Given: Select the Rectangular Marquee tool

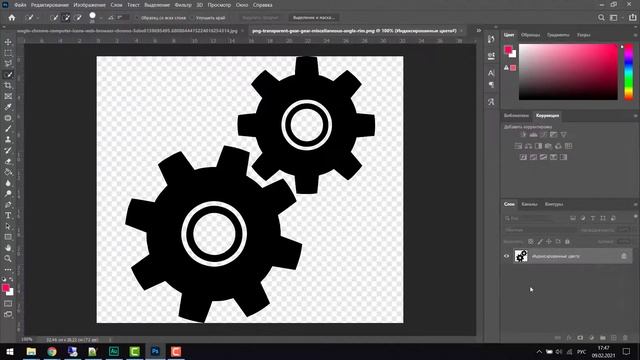Looking at the screenshot, I should point(8,53).
